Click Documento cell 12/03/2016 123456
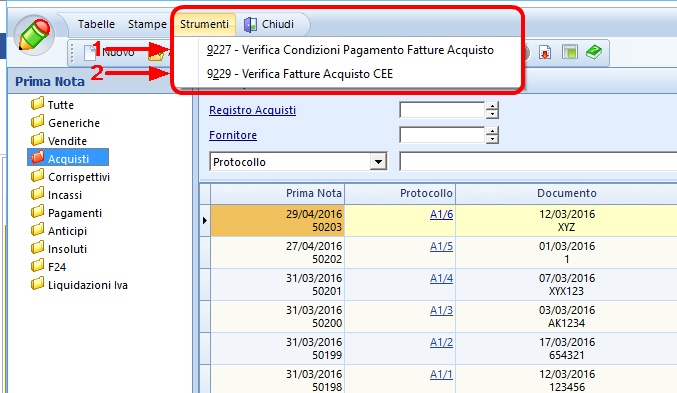Image resolution: width=677 pixels, height=393 pixels. point(566,379)
